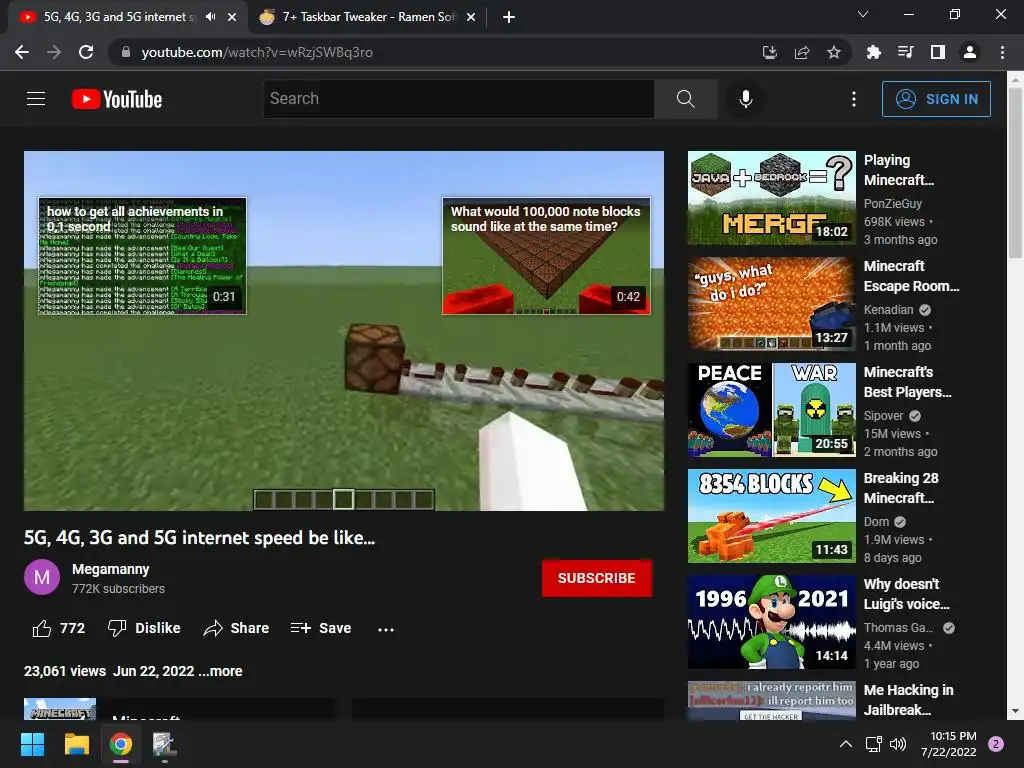
Task: Open Megamanny channel avatar
Action: coord(42,577)
